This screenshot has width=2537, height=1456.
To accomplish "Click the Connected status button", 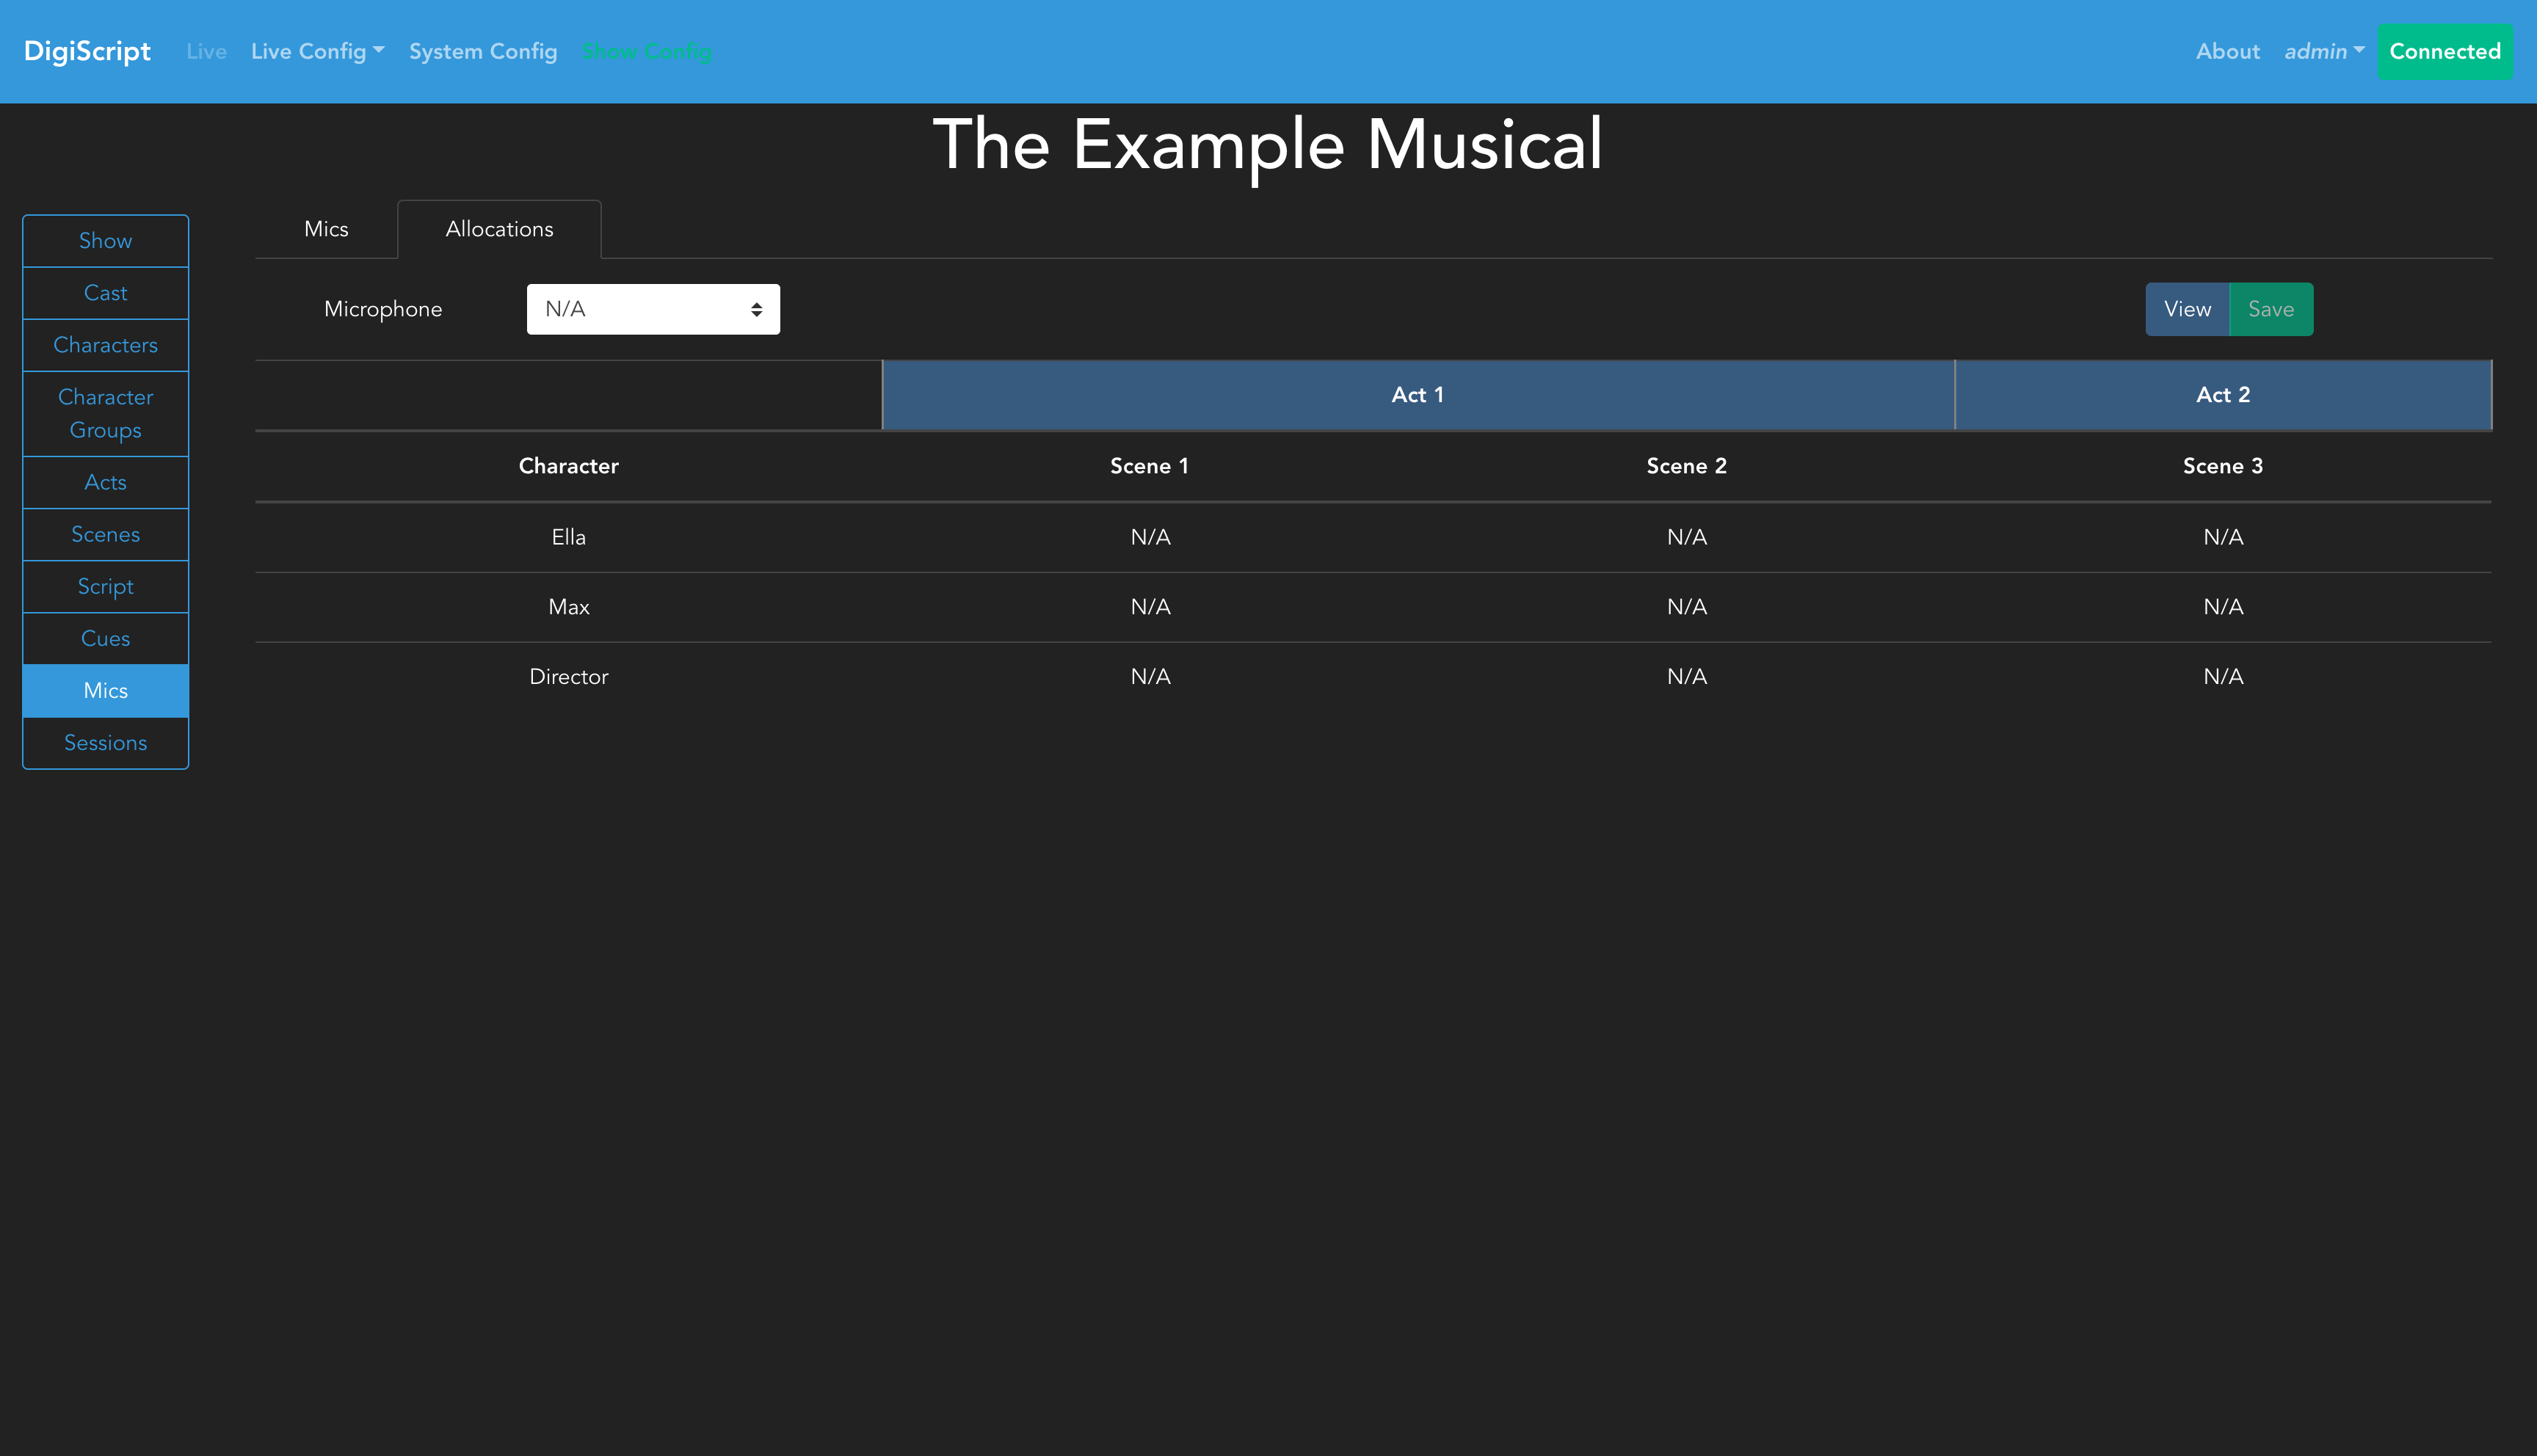I will (x=2444, y=51).
